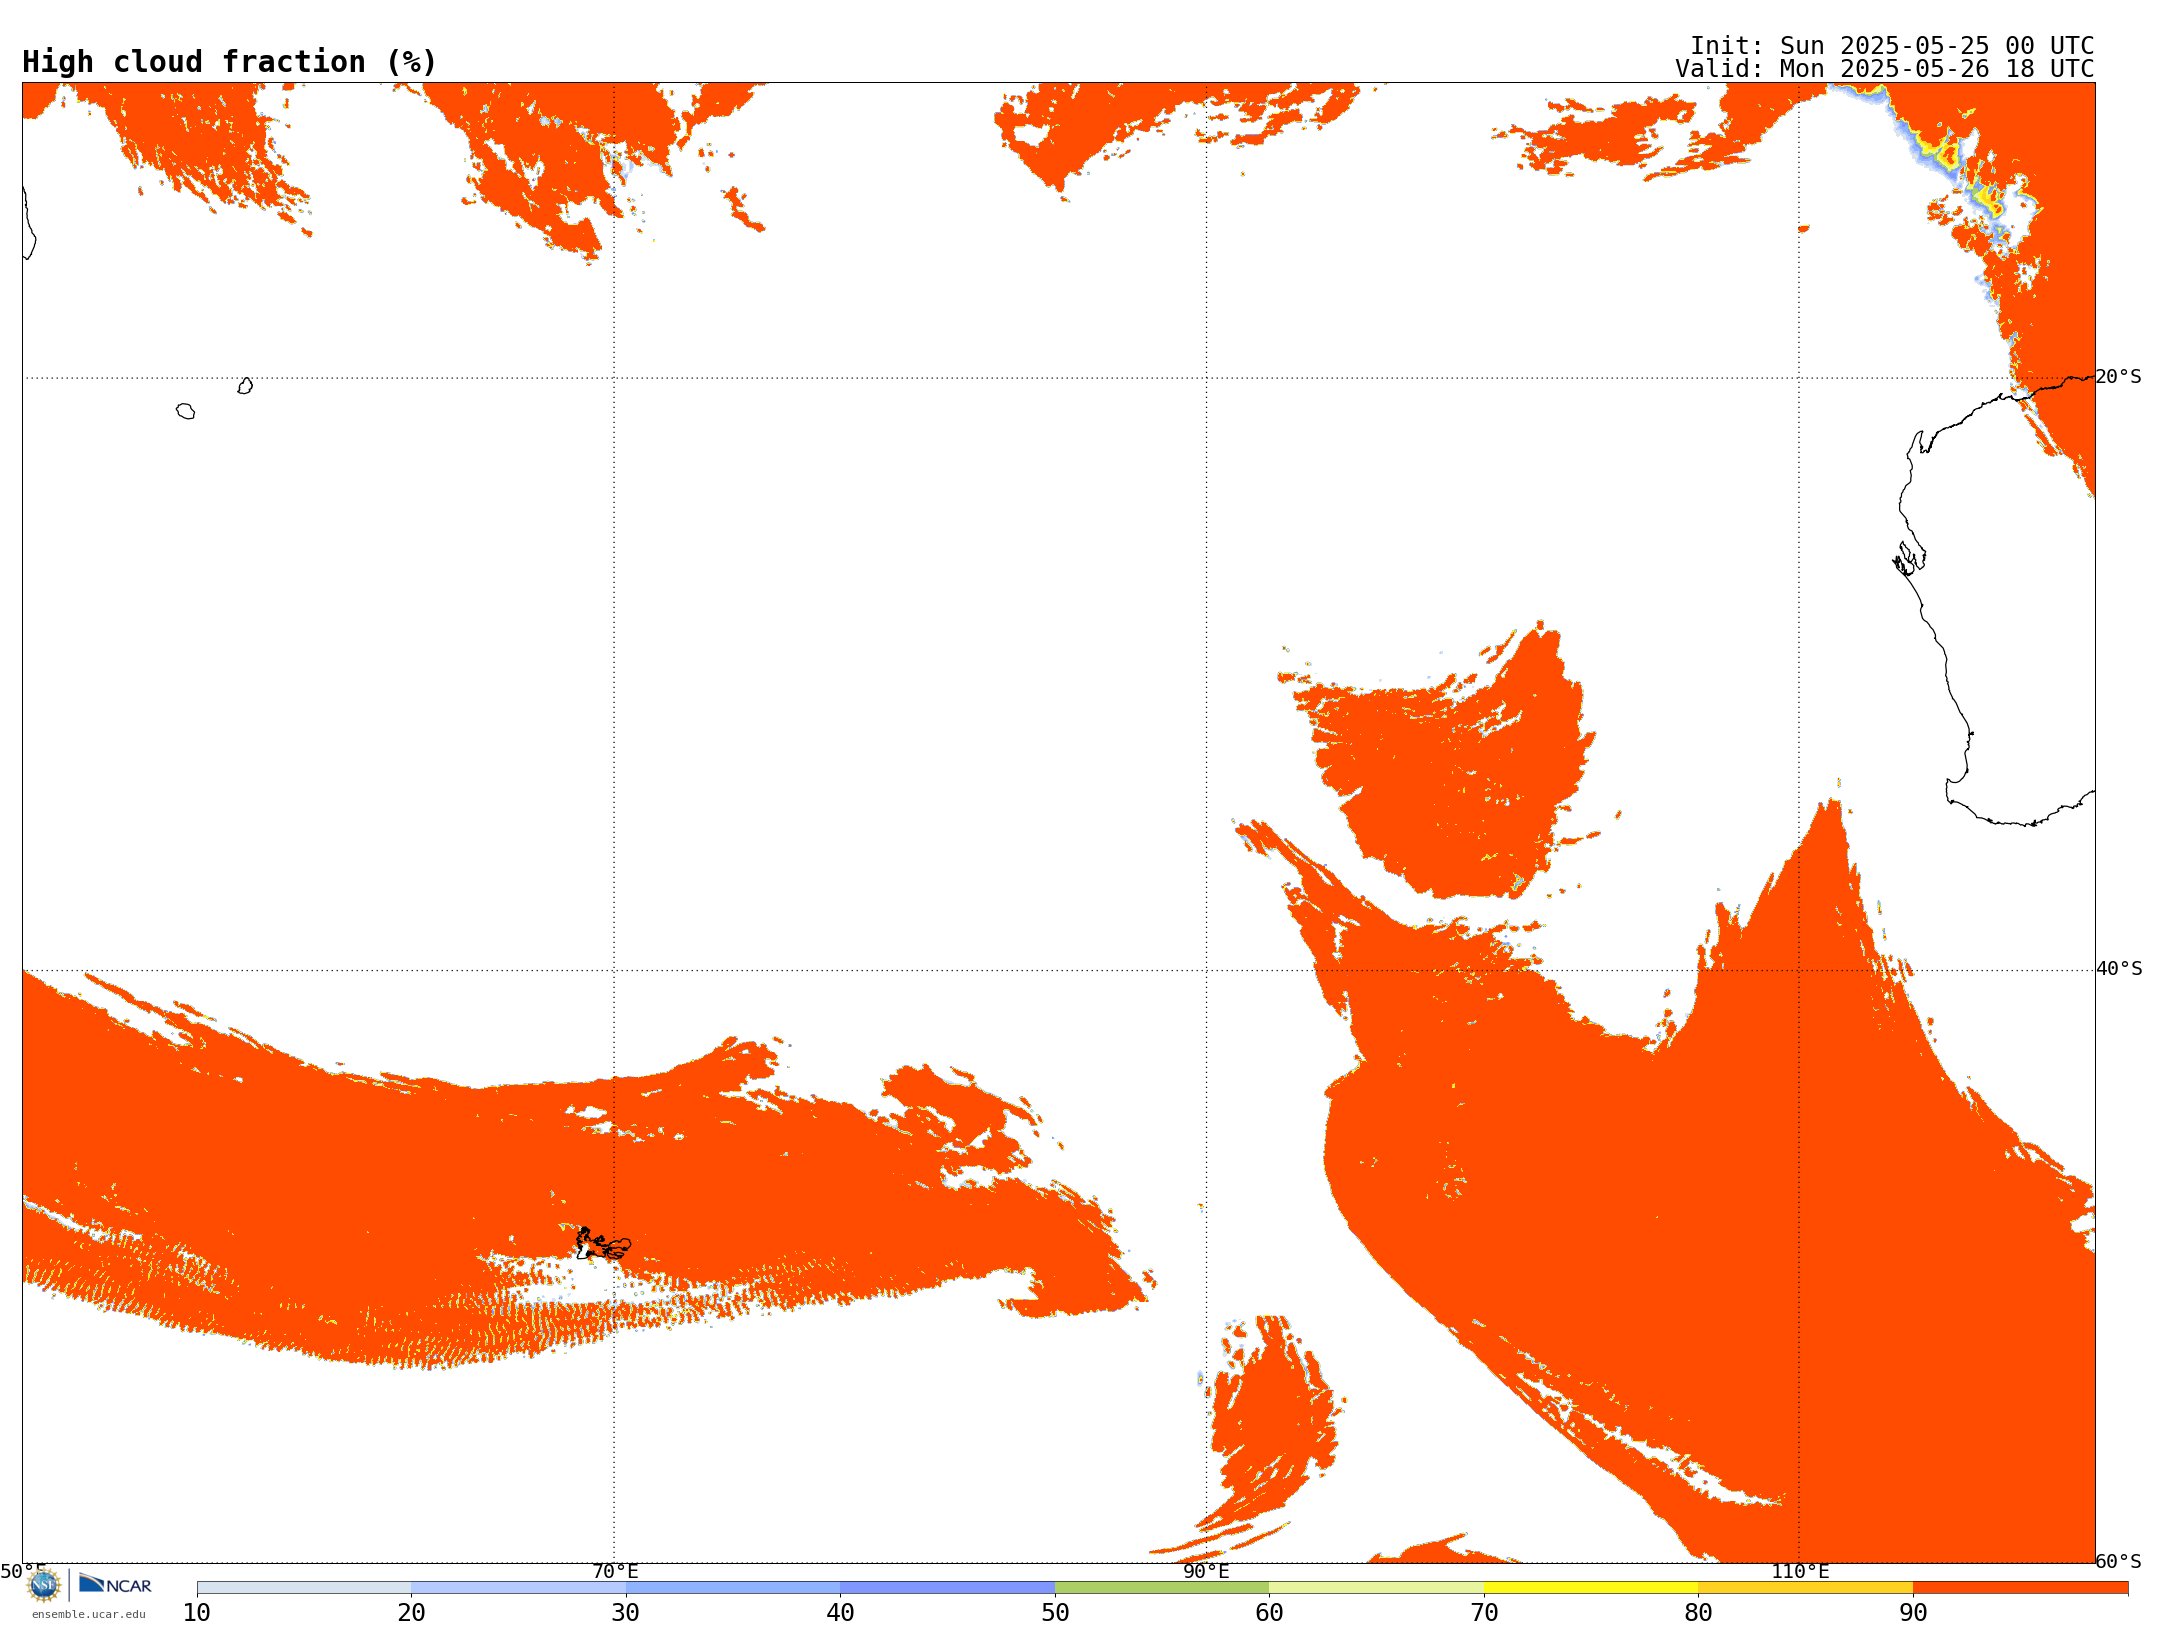
Task: Click the NCAR logo
Action: point(115,1584)
